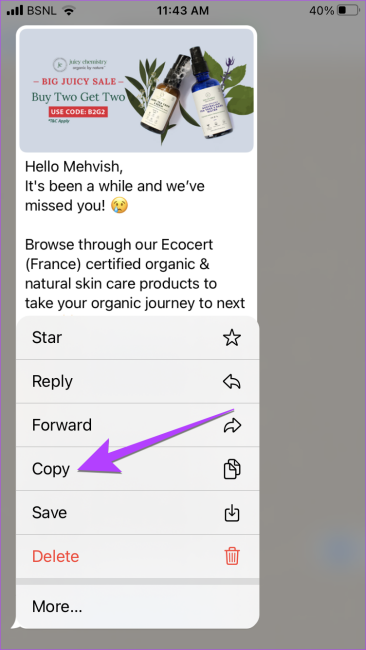Open the More... menu option
The height and width of the screenshot is (650, 366).
(x=138, y=606)
